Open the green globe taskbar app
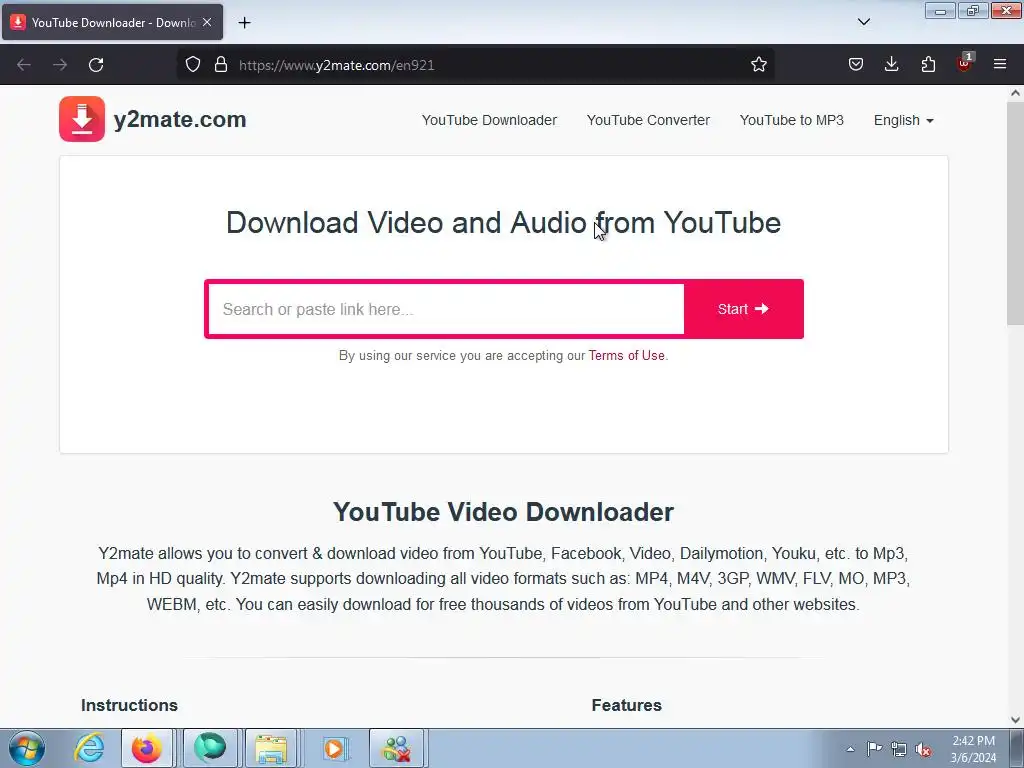Viewport: 1024px width, 768px height. point(210,748)
